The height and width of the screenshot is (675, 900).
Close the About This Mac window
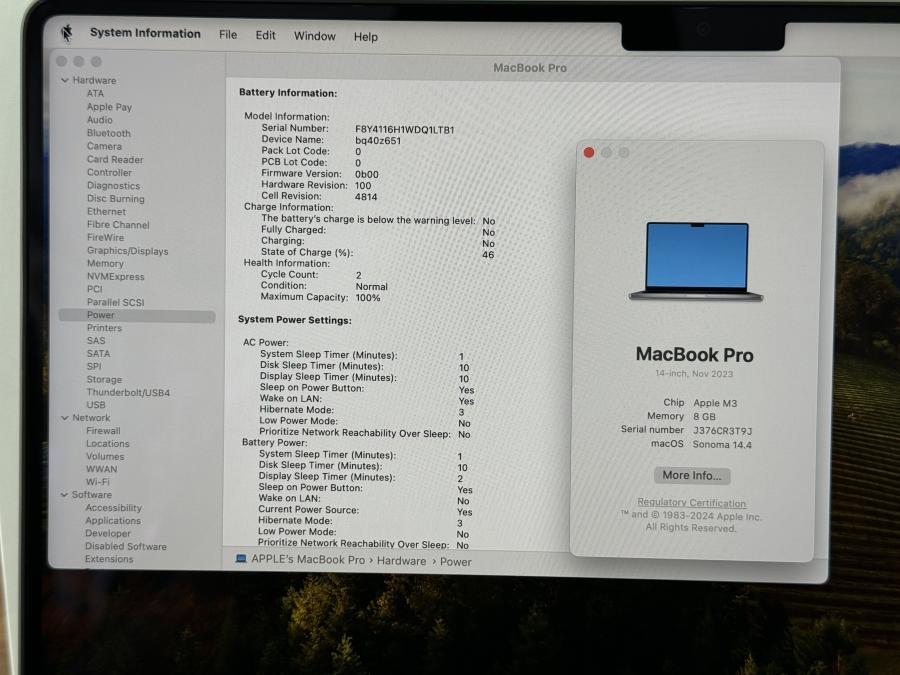click(589, 153)
